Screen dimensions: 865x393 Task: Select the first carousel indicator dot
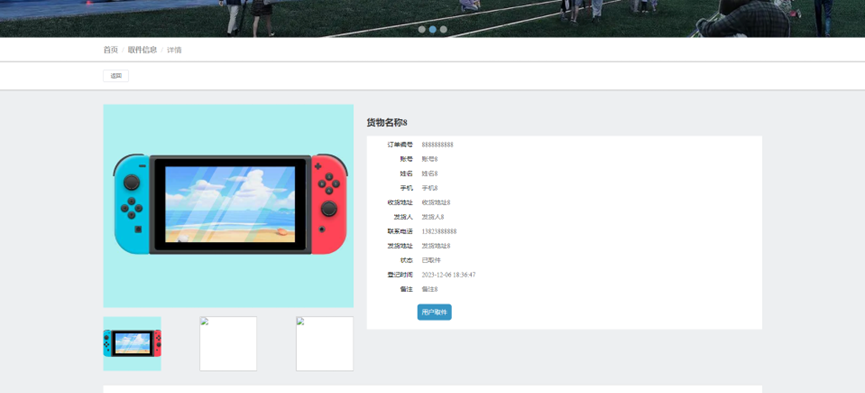(x=421, y=29)
